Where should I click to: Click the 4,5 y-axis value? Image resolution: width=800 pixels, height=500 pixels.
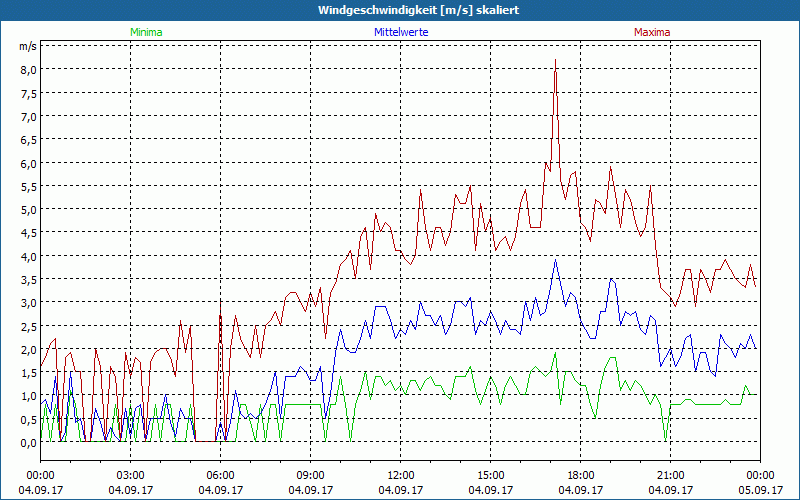[29, 233]
